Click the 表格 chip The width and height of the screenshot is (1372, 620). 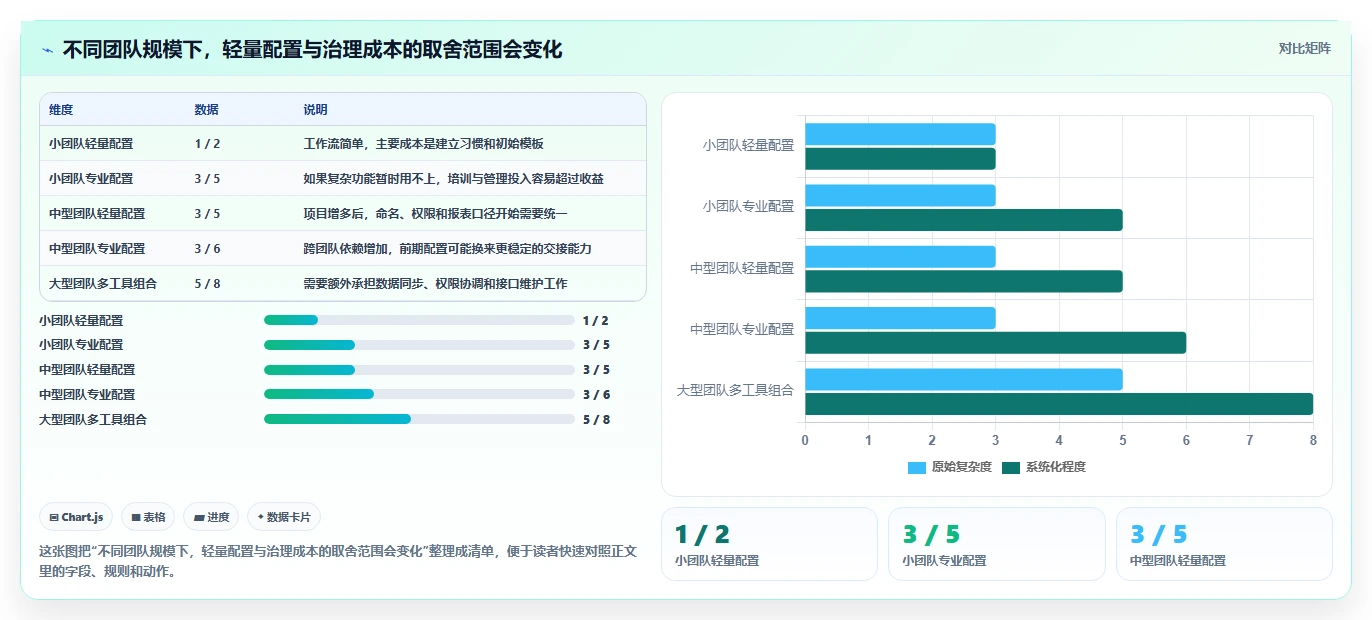pos(148,517)
